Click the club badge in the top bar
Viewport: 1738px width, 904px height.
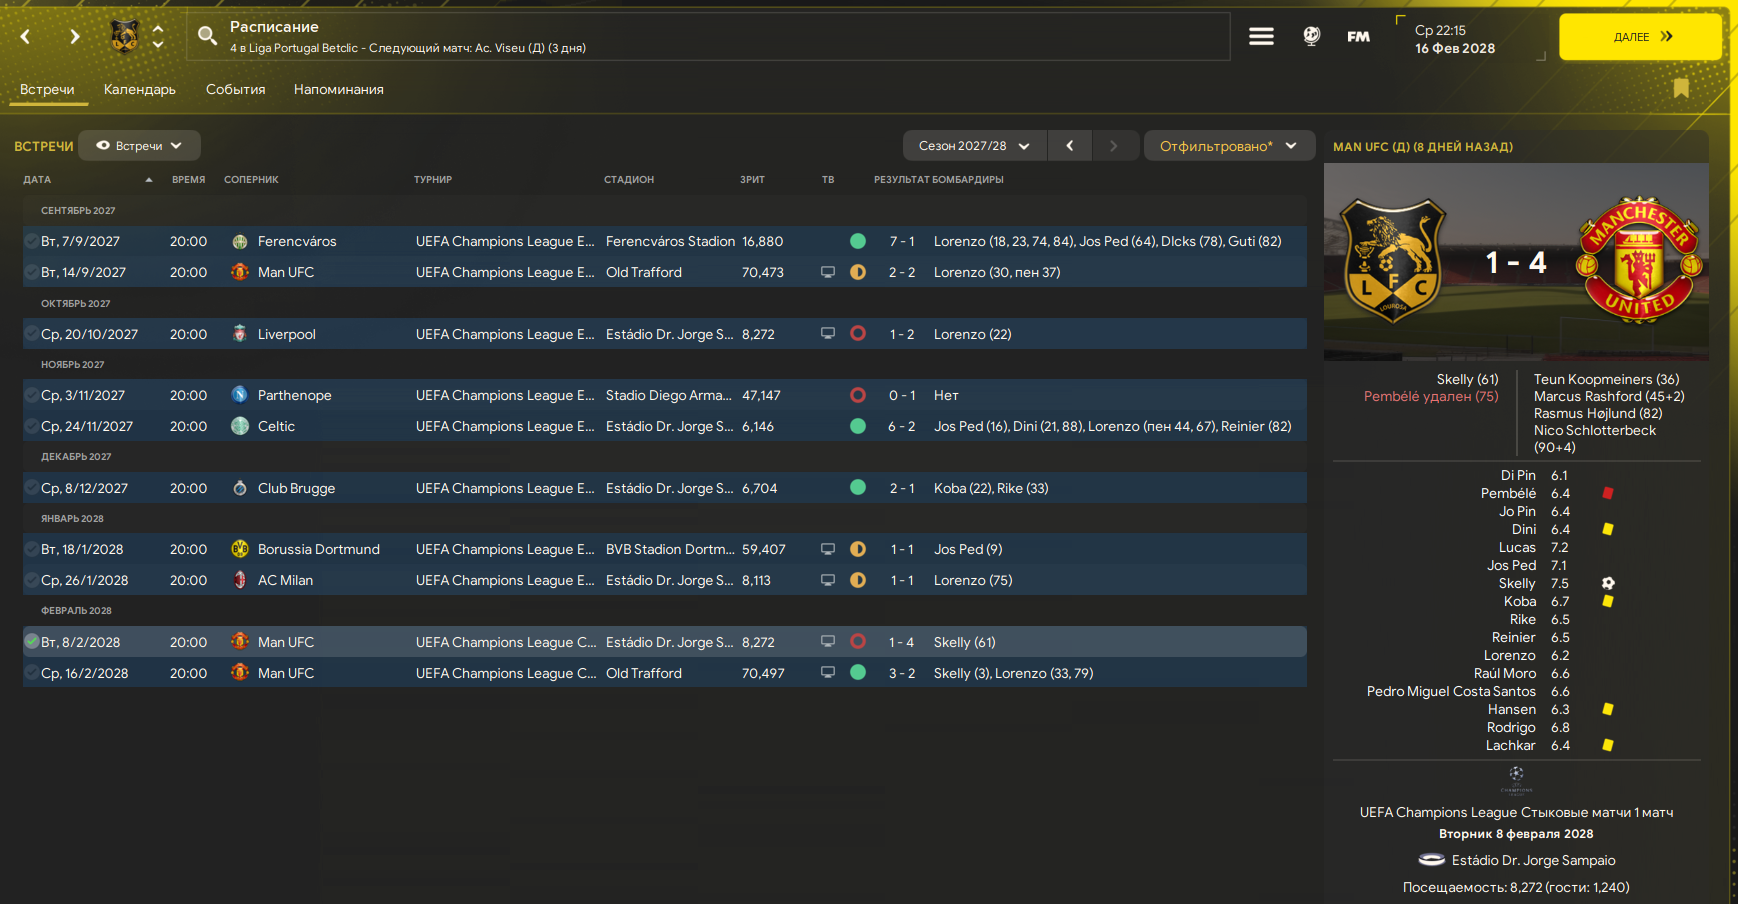click(x=125, y=37)
